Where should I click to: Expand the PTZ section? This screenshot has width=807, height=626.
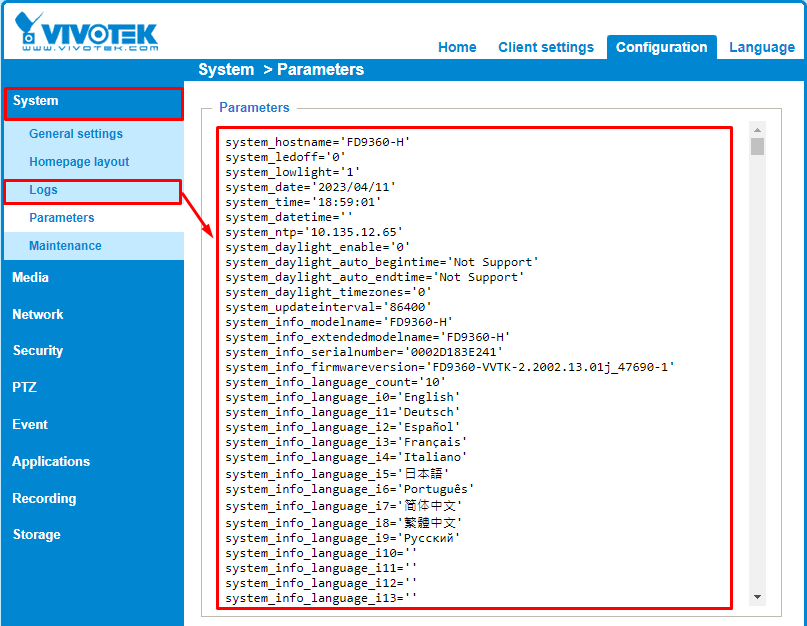pyautogui.click(x=25, y=388)
